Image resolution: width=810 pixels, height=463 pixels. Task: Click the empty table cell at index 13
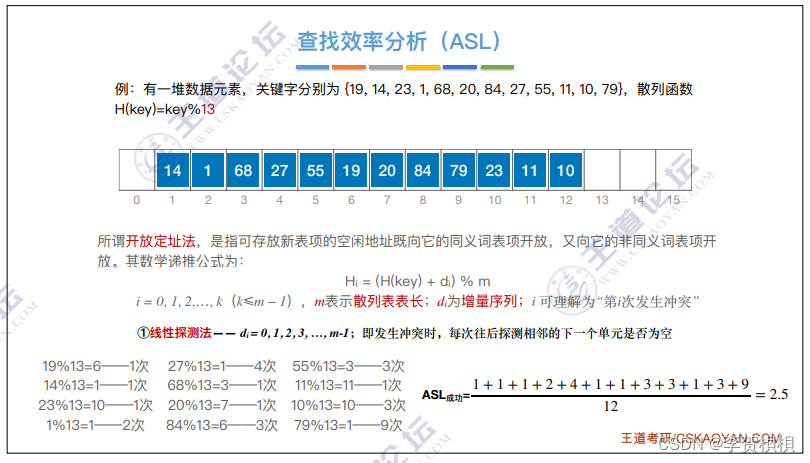coord(602,170)
